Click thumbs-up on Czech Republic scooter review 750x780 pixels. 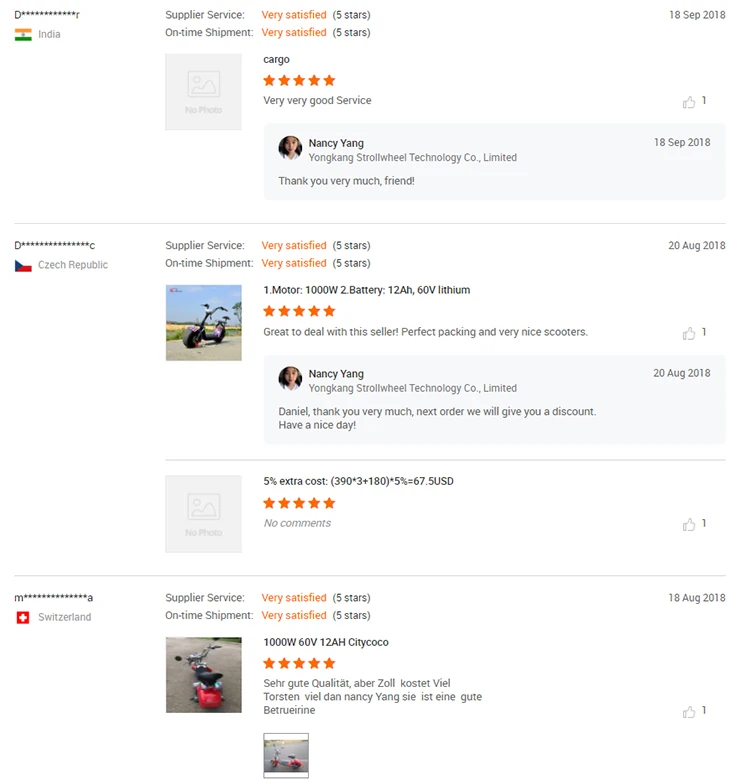[x=689, y=333]
